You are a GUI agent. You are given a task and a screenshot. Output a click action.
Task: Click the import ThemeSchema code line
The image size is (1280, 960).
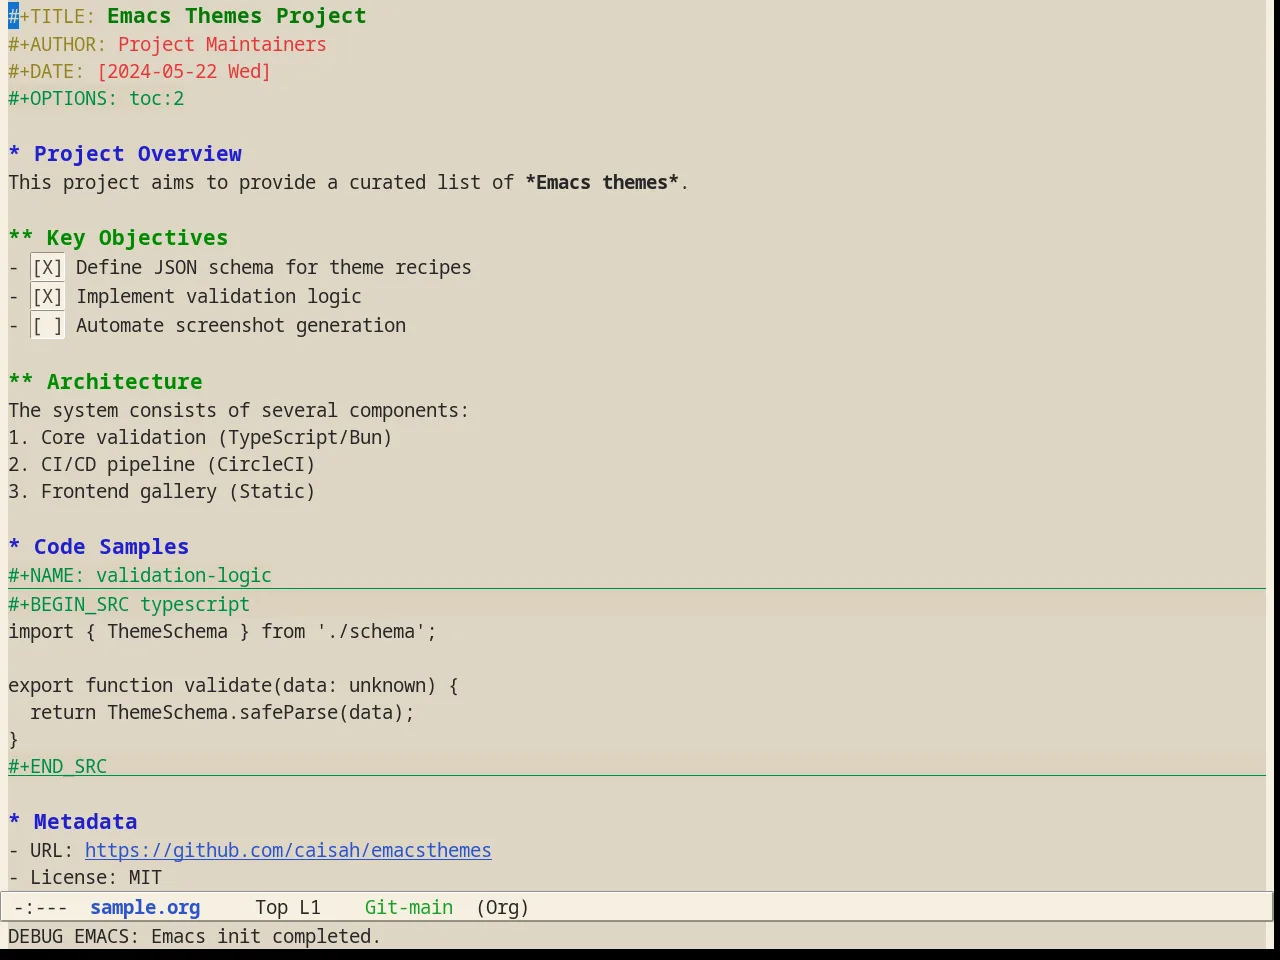pyautogui.click(x=222, y=631)
